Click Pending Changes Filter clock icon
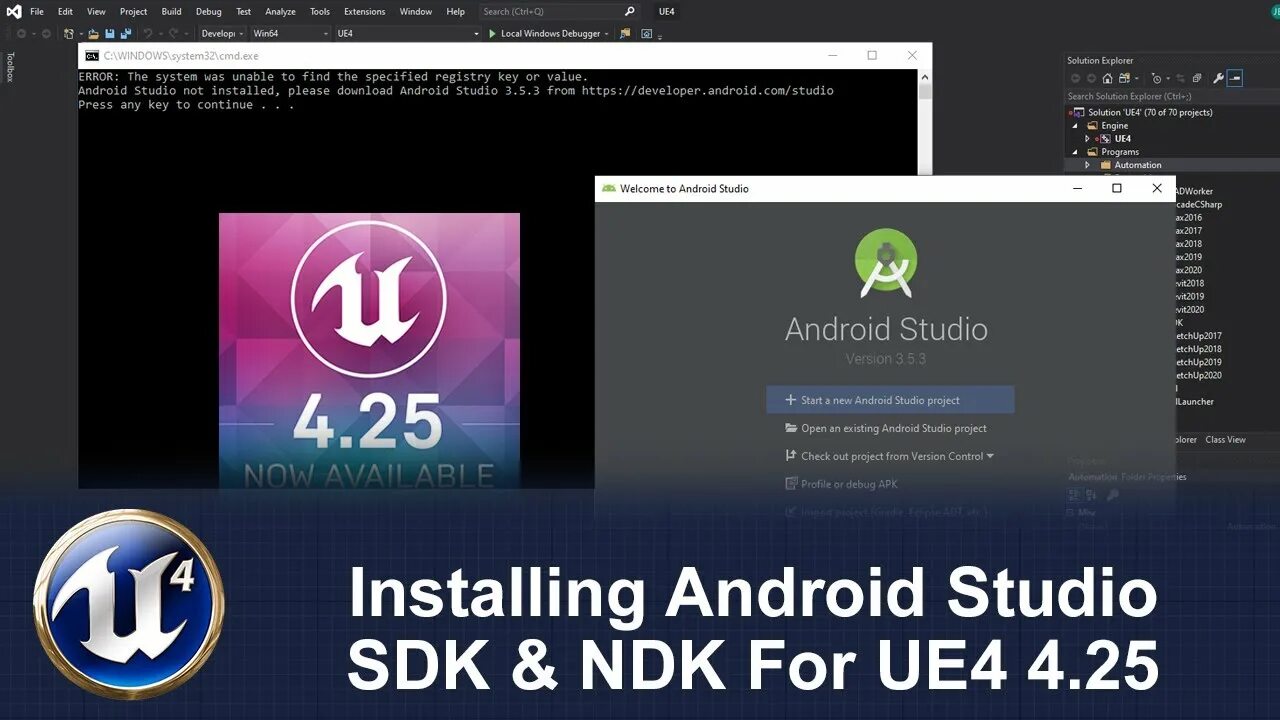The width and height of the screenshot is (1280, 720). coord(1157,78)
